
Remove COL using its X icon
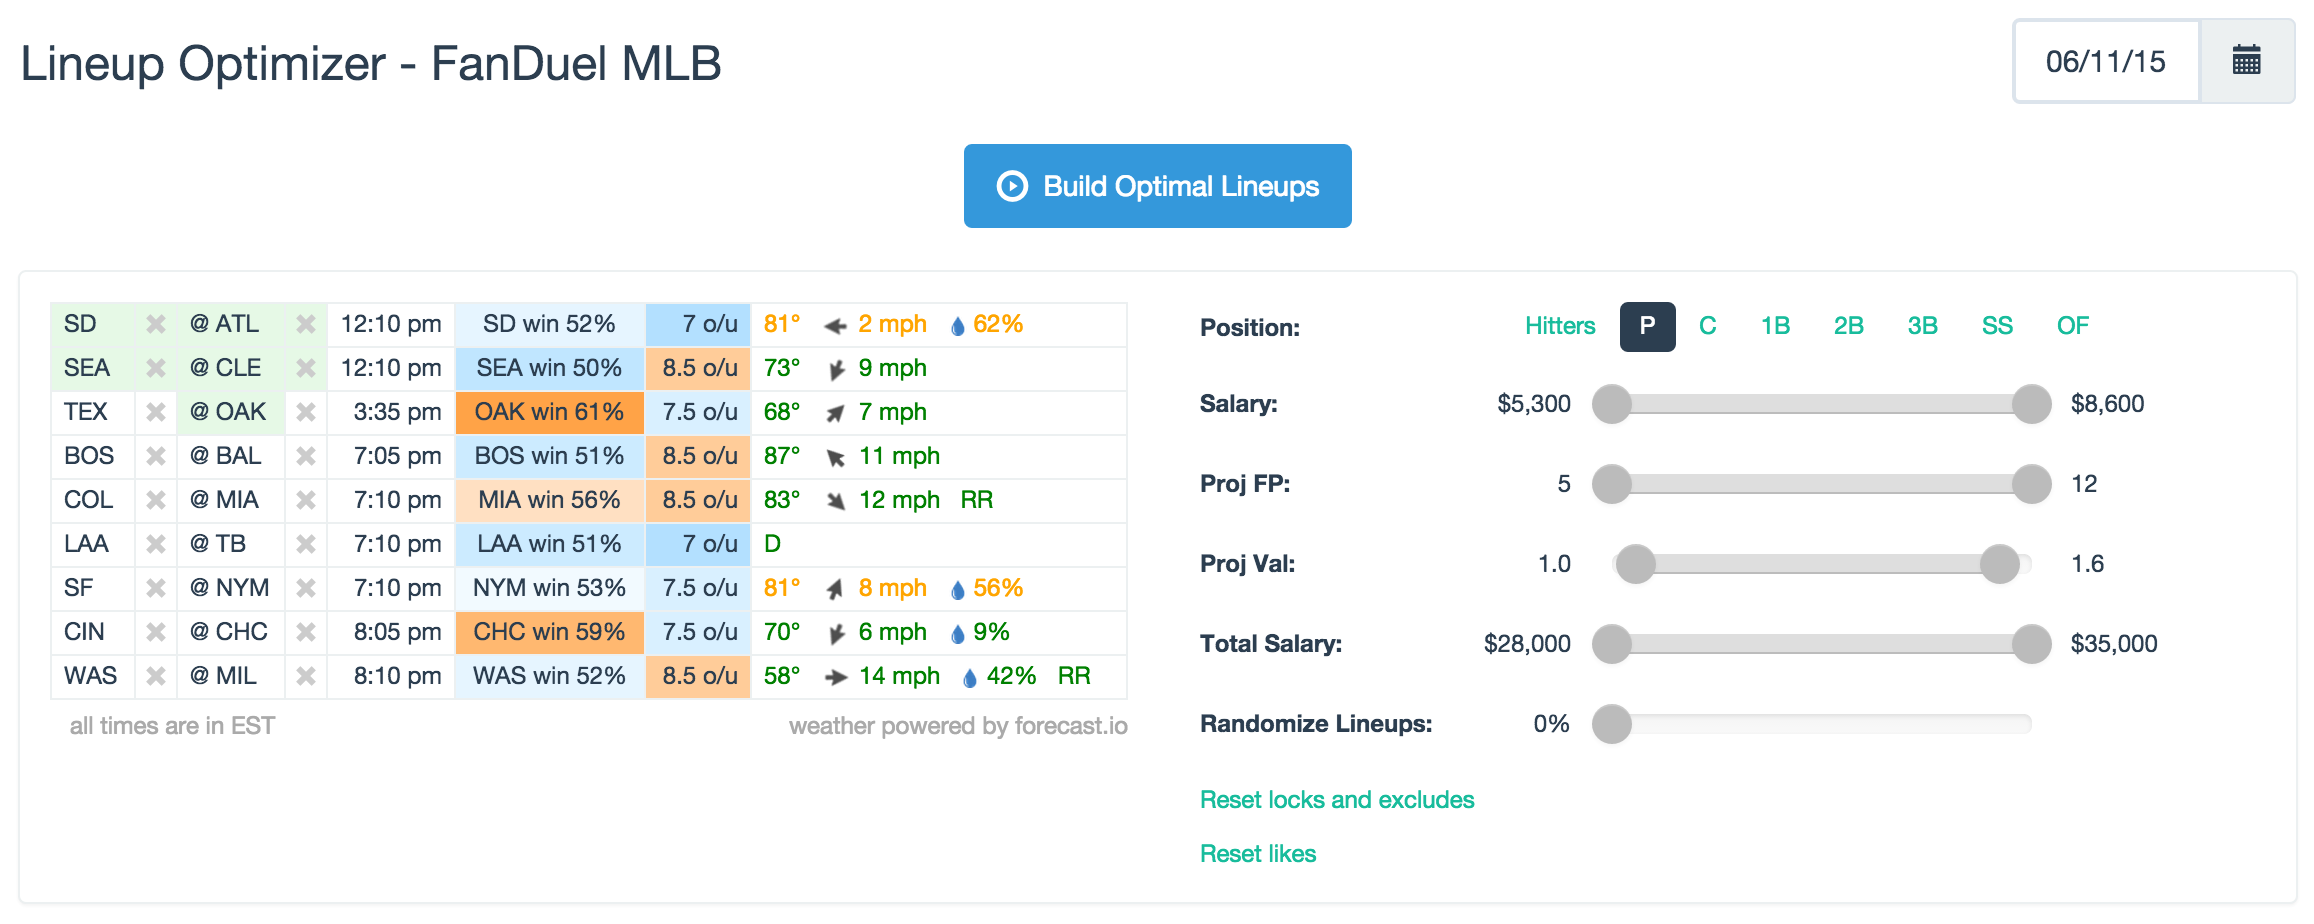click(156, 500)
